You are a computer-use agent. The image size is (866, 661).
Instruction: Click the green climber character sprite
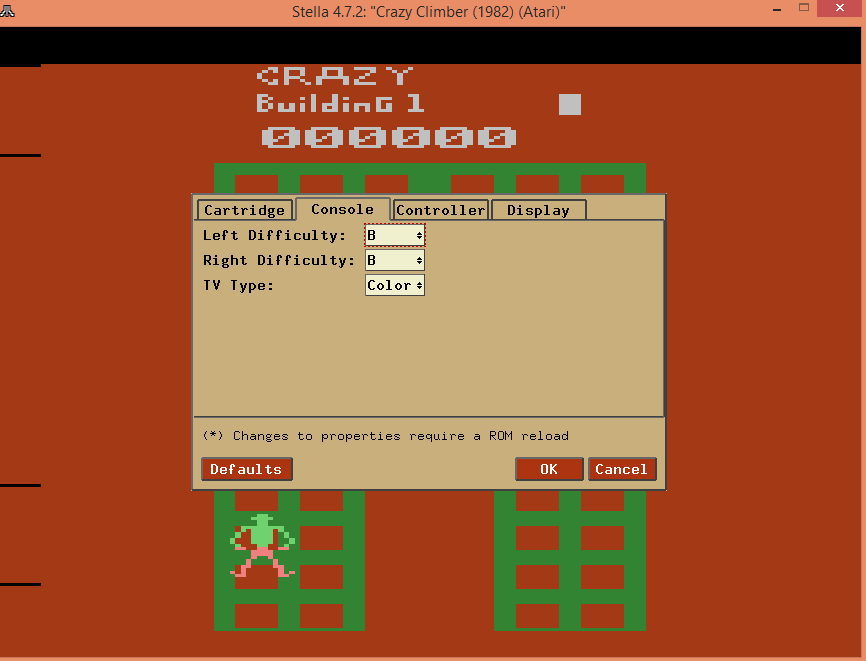[x=262, y=545]
